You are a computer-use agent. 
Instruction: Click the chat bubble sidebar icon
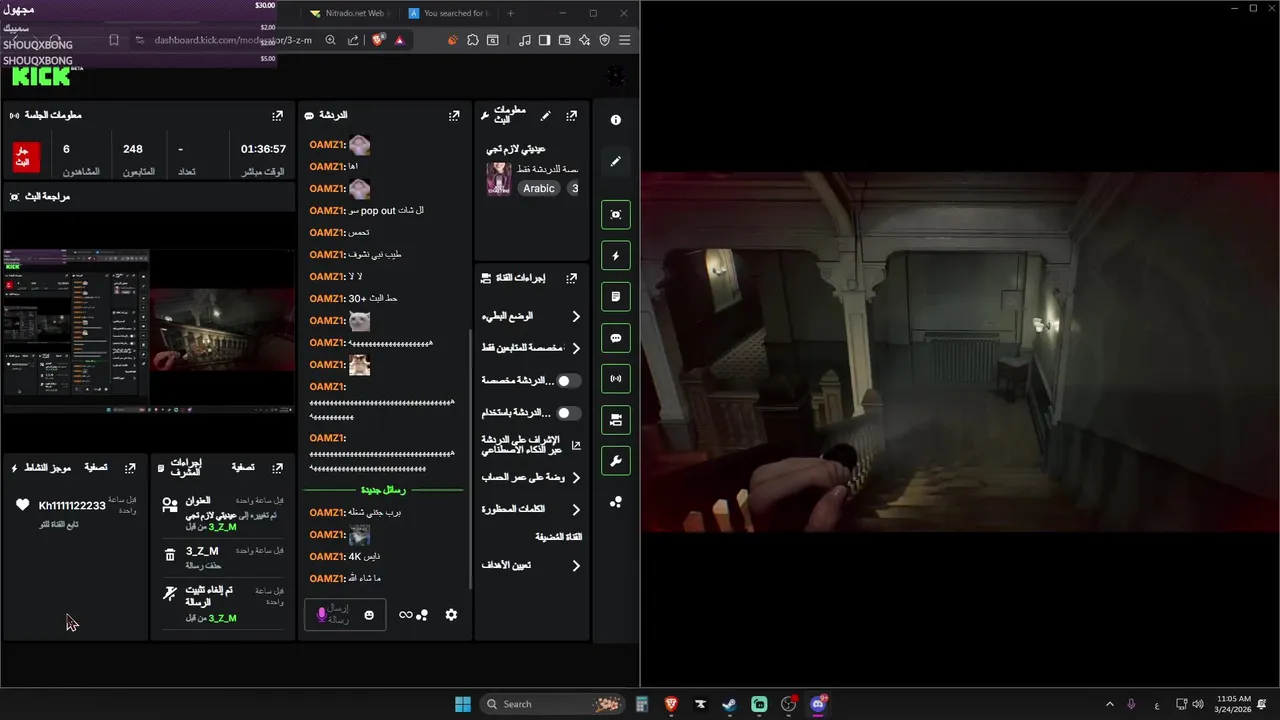tap(616, 338)
